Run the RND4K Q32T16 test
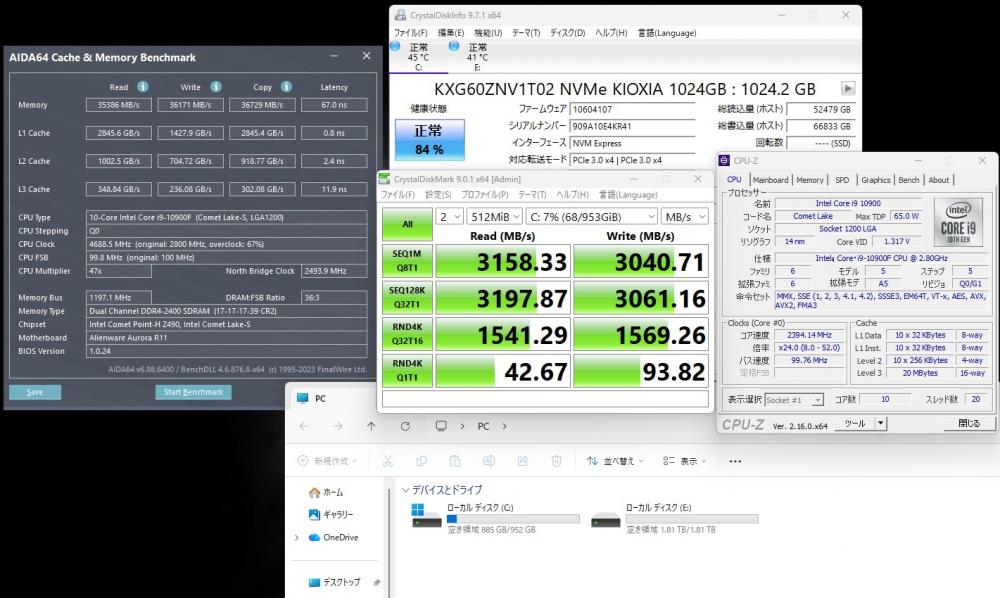Image resolution: width=1000 pixels, height=598 pixels. pos(408,334)
